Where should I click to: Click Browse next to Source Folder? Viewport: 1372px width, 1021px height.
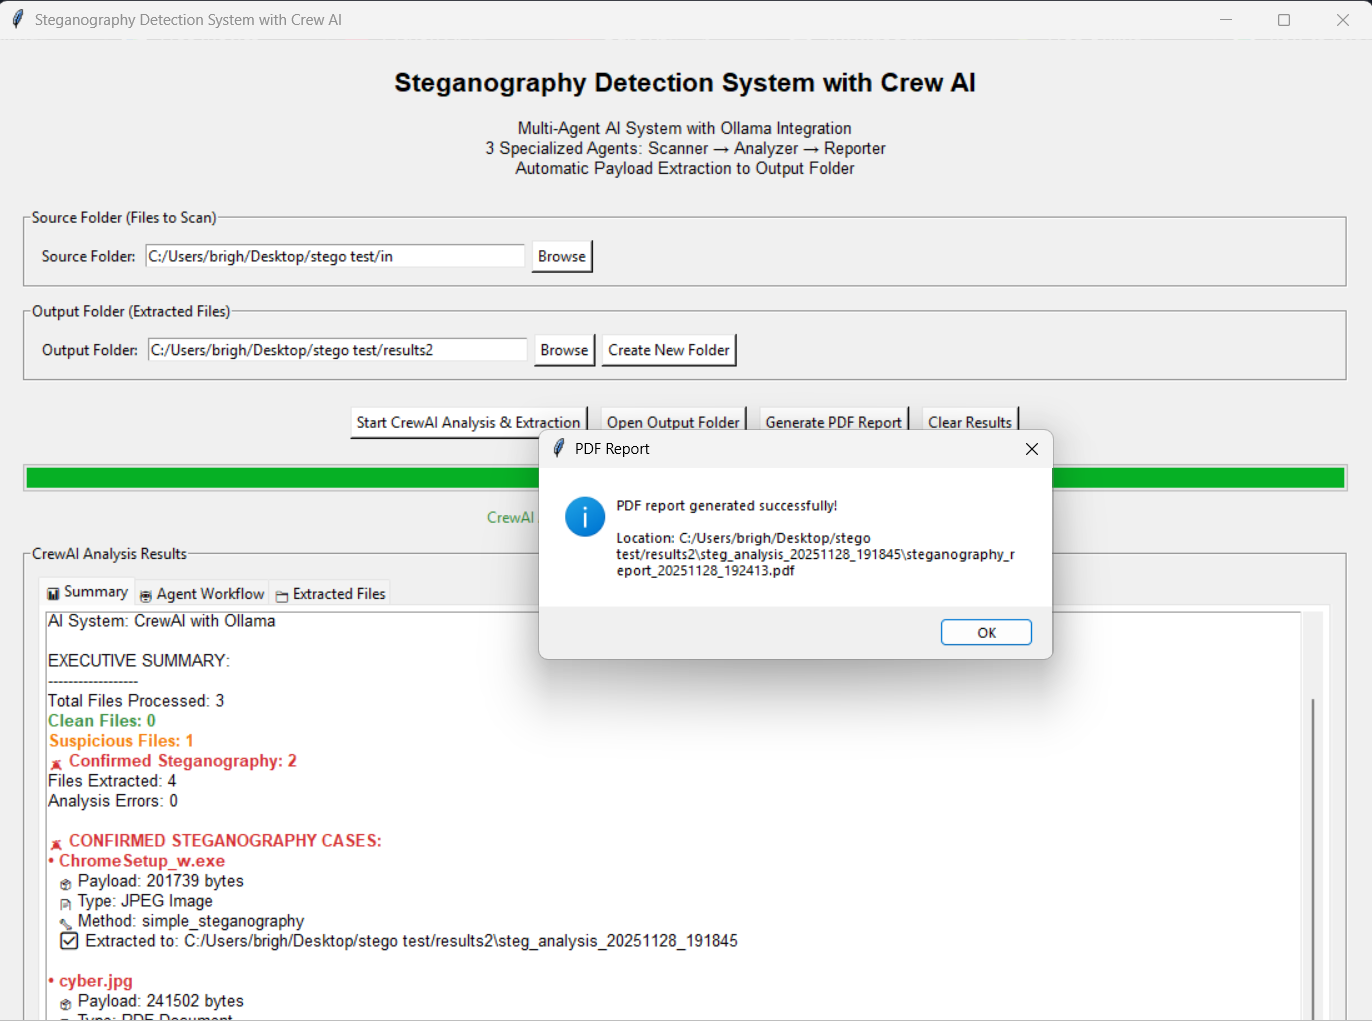point(561,256)
